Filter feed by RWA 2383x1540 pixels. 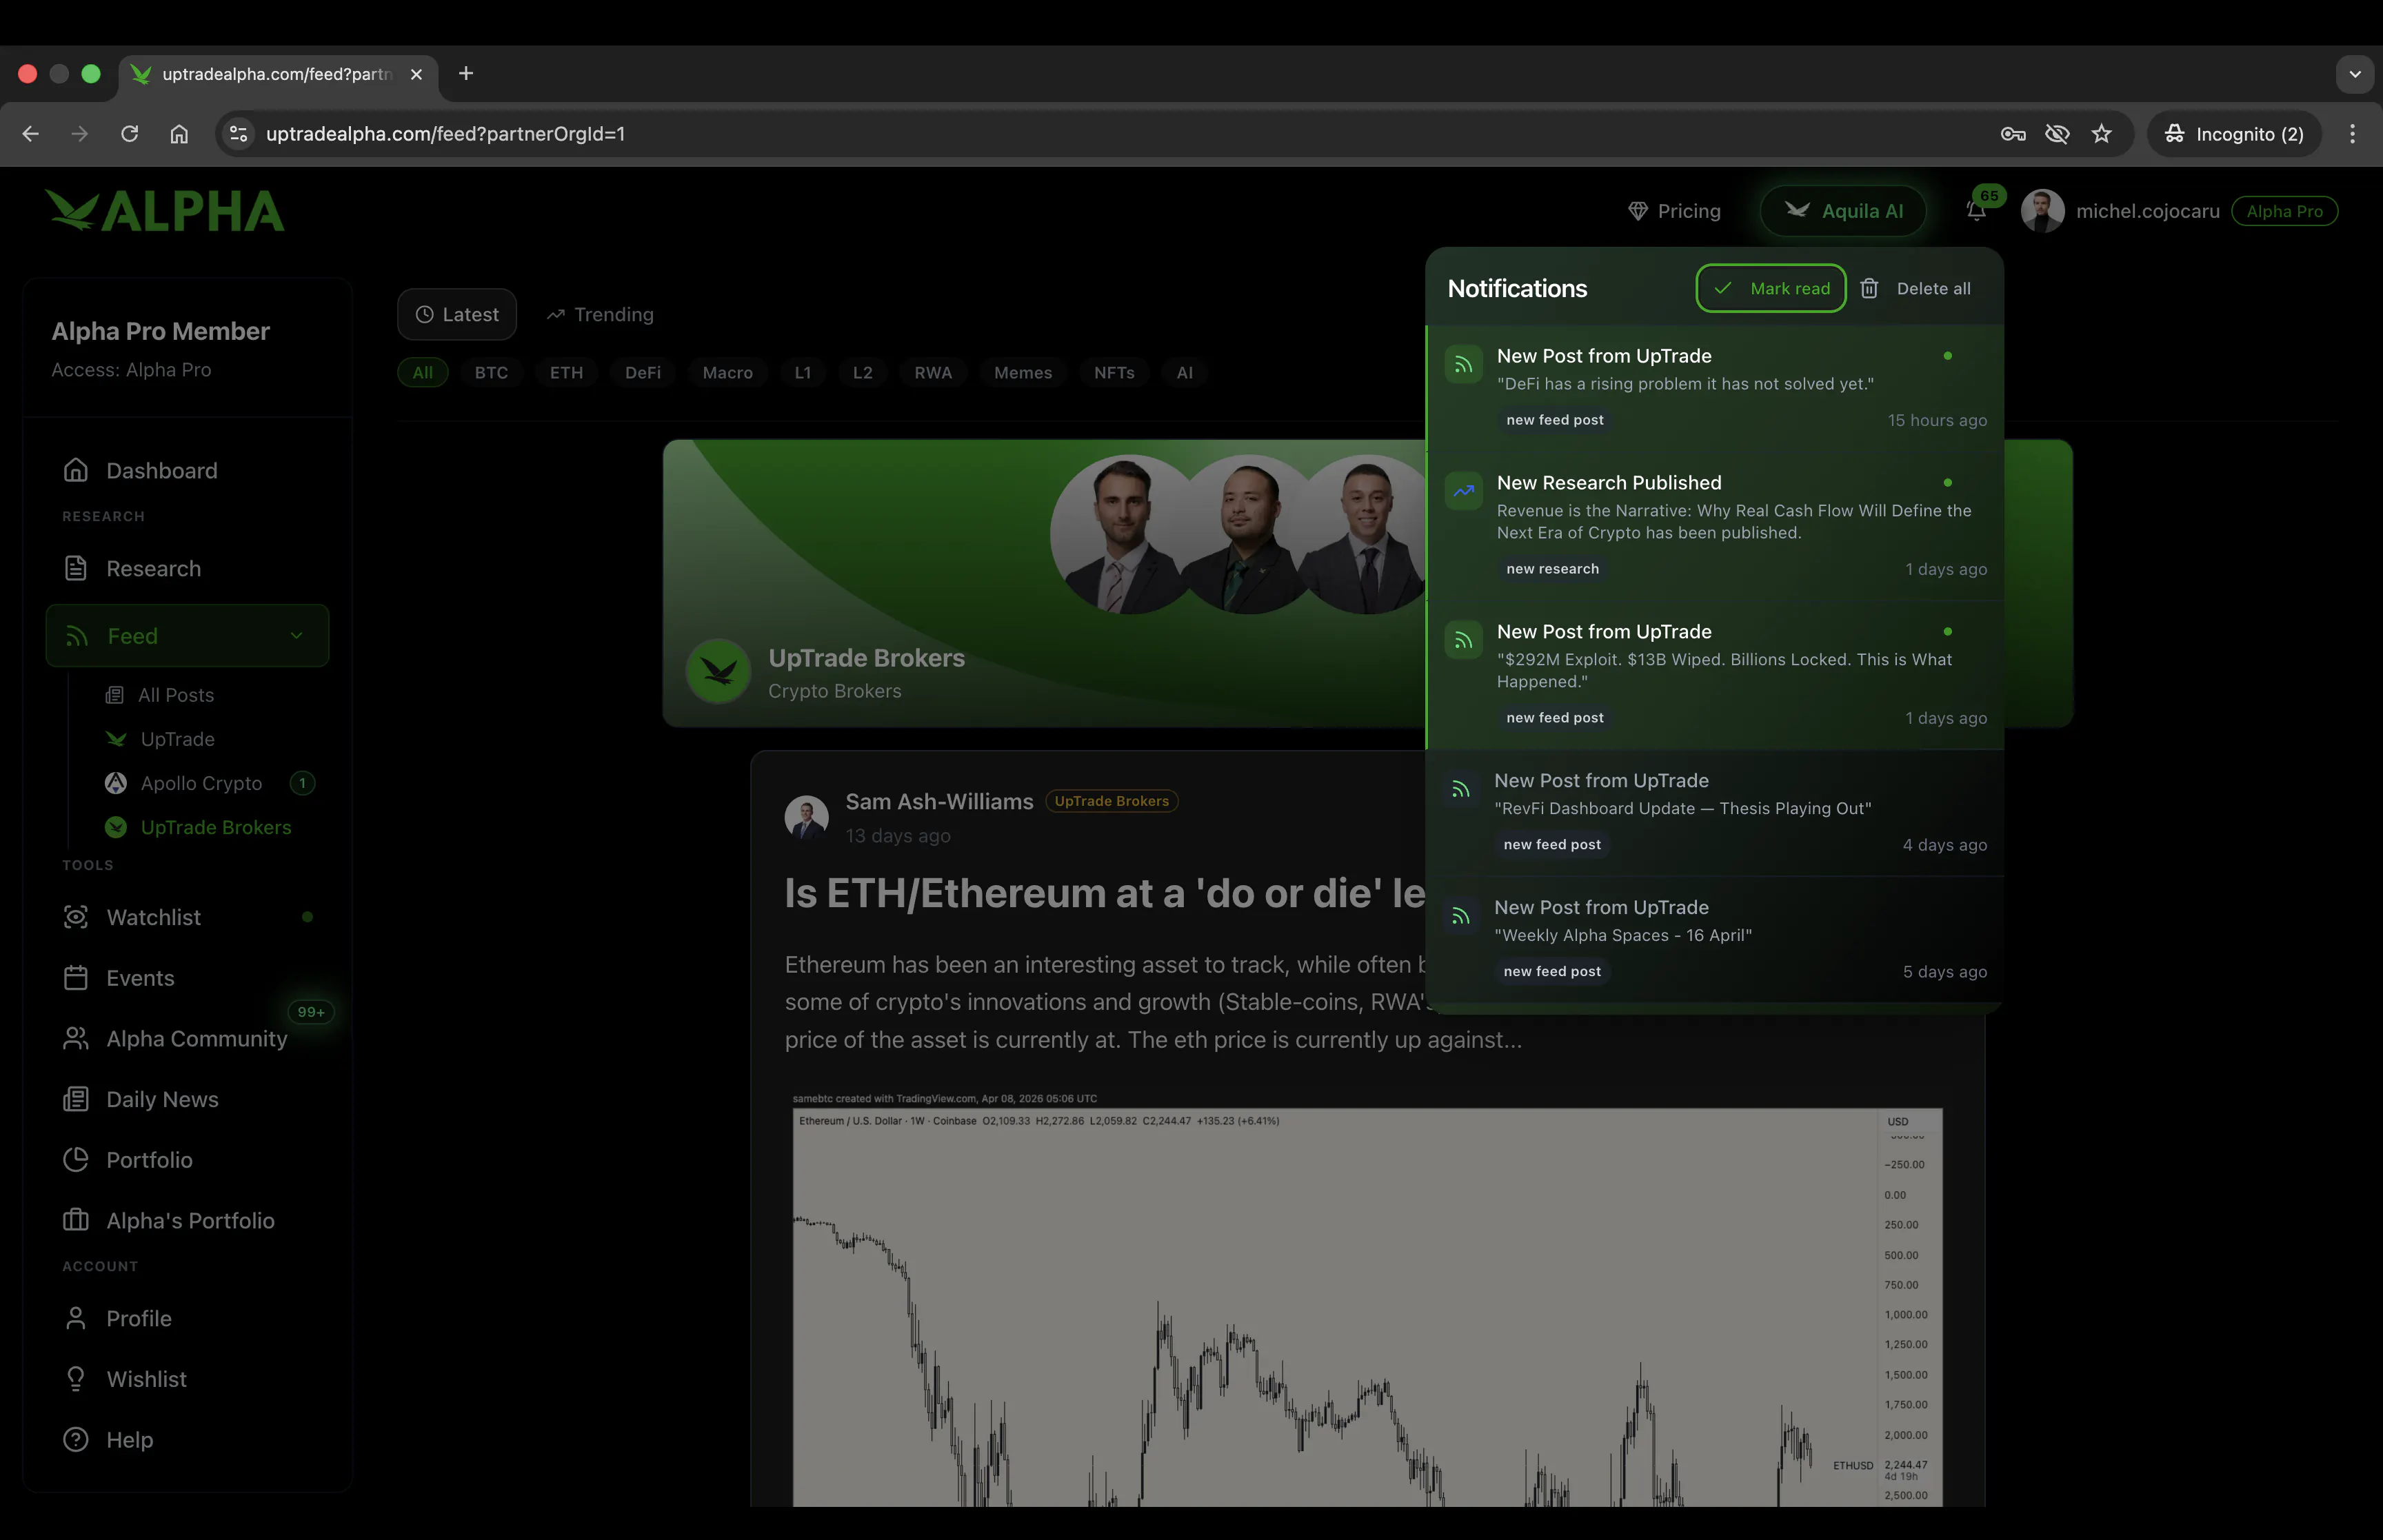point(933,372)
